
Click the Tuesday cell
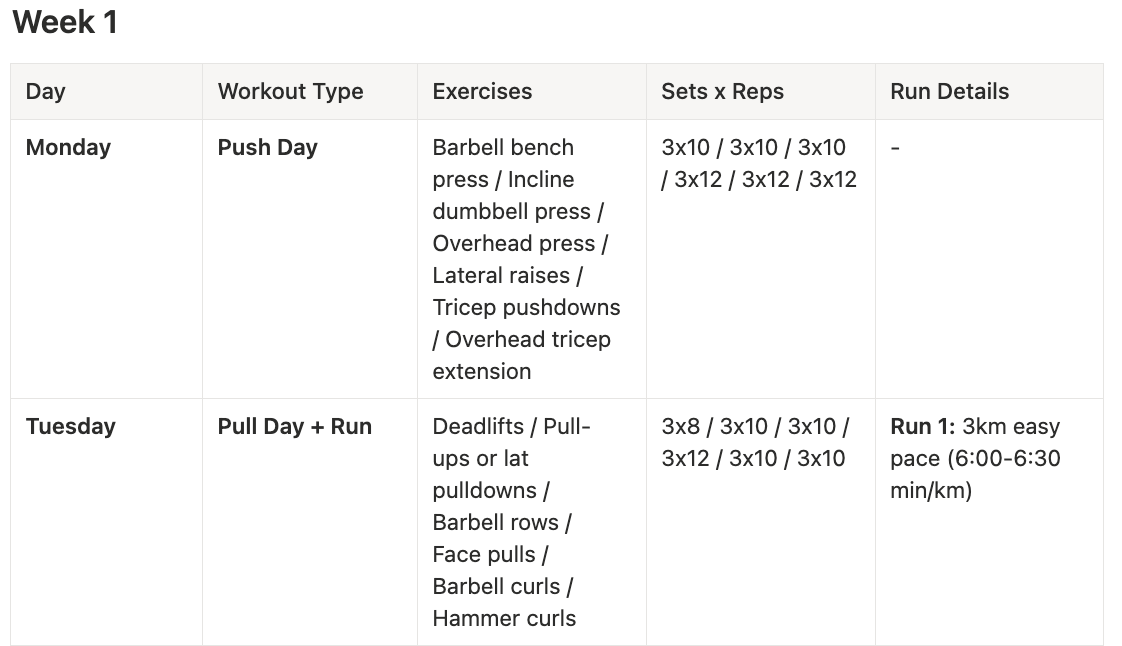click(70, 427)
